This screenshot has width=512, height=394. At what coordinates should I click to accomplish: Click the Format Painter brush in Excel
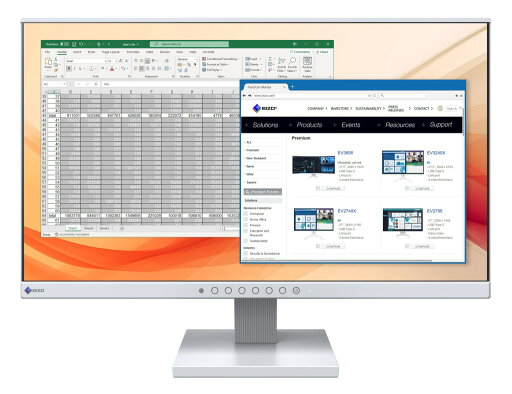(56, 70)
